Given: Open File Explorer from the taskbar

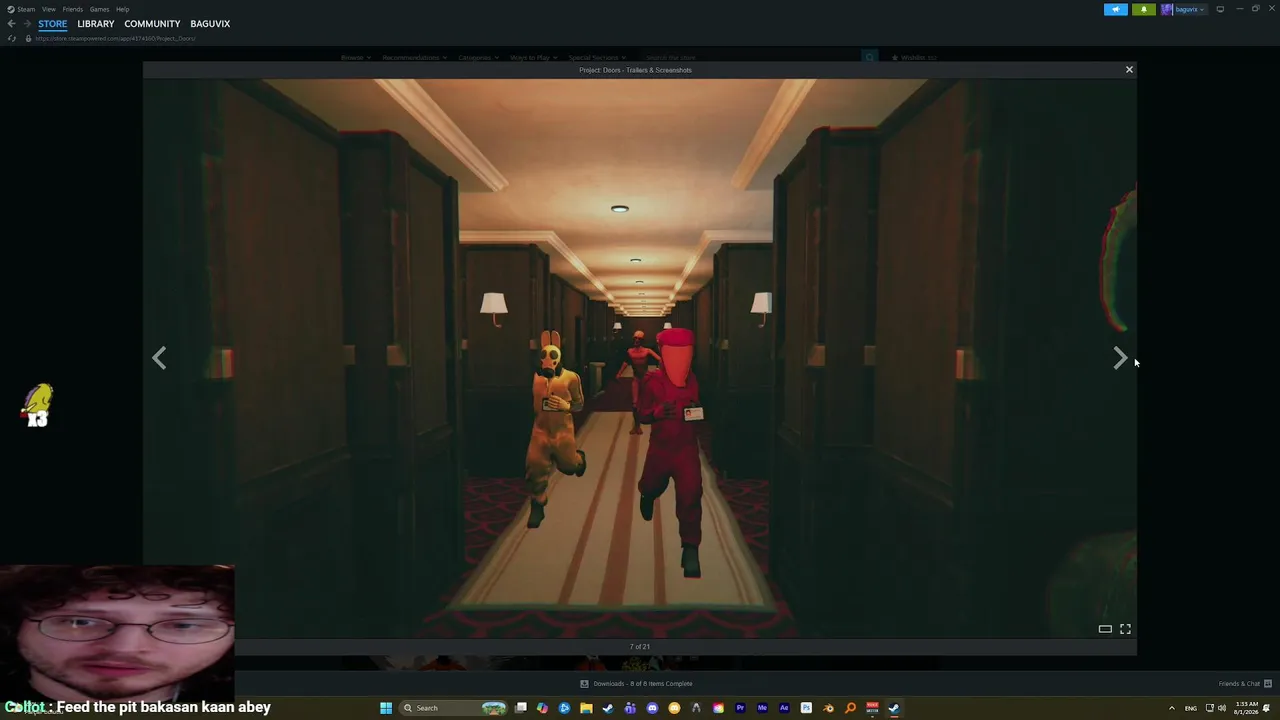Looking at the screenshot, I should point(586,708).
